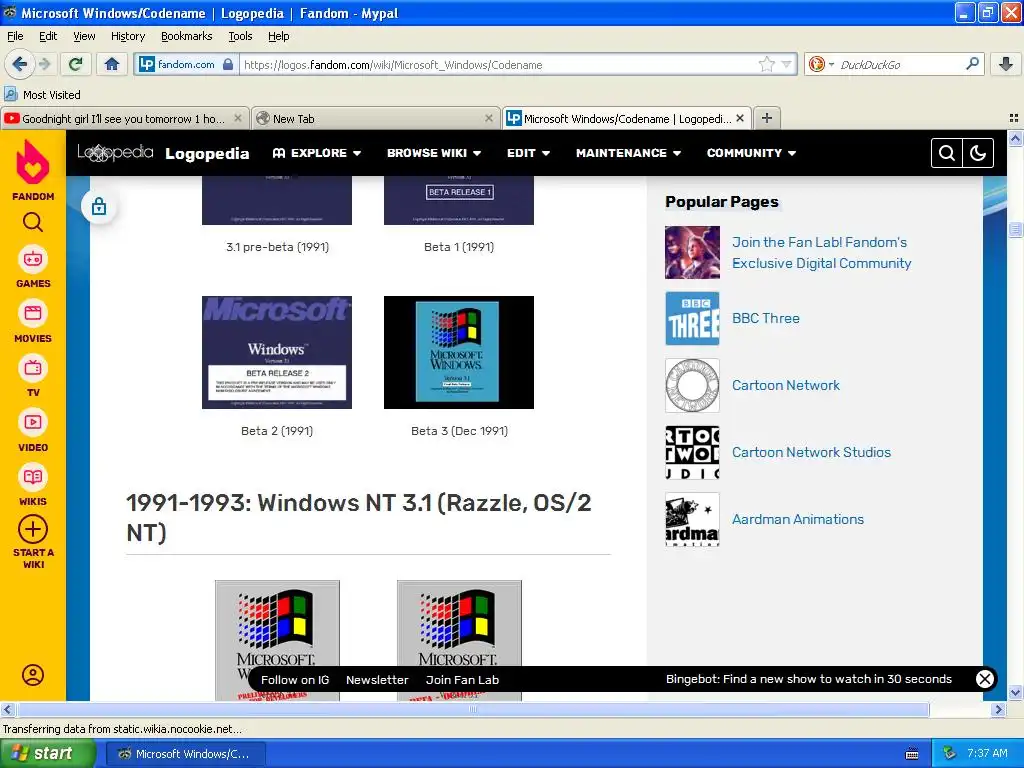
Task: Click the search magnifier in DuckDuckGo box
Action: (x=972, y=64)
